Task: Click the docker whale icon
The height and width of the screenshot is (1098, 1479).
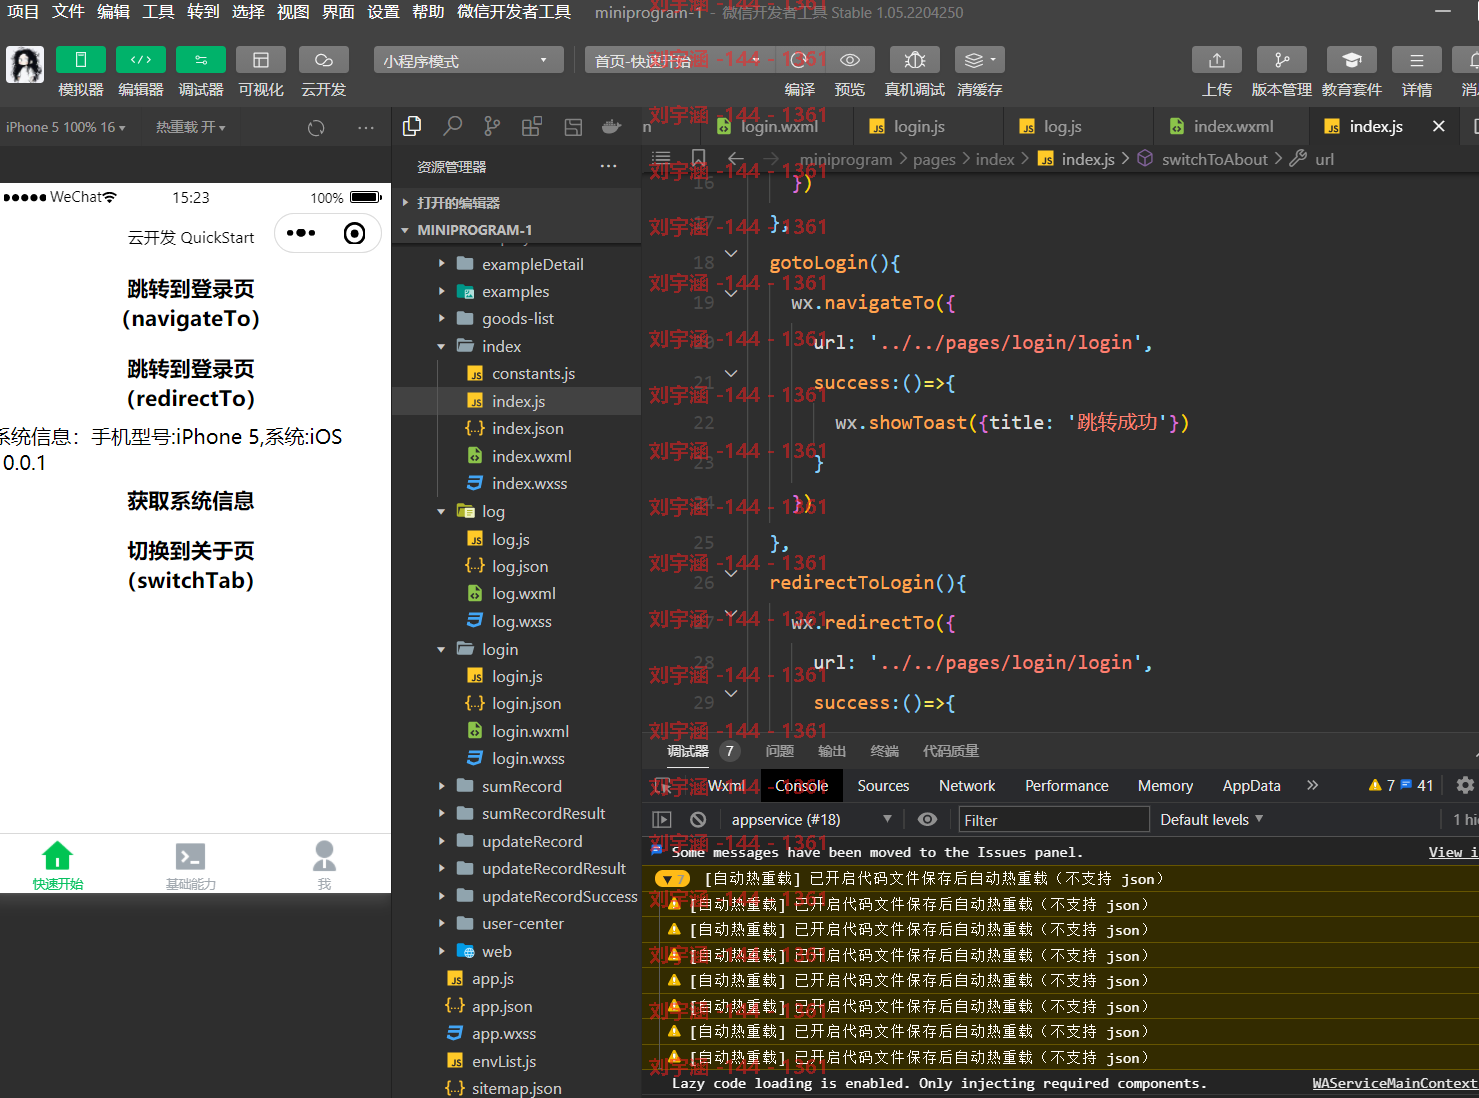Action: pos(611,127)
